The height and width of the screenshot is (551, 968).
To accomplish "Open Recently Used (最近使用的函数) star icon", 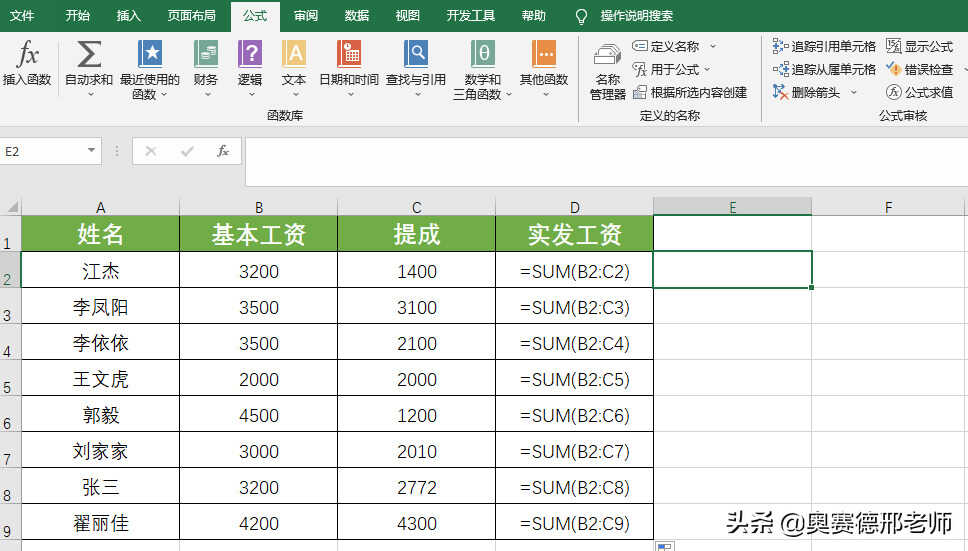I will point(150,54).
